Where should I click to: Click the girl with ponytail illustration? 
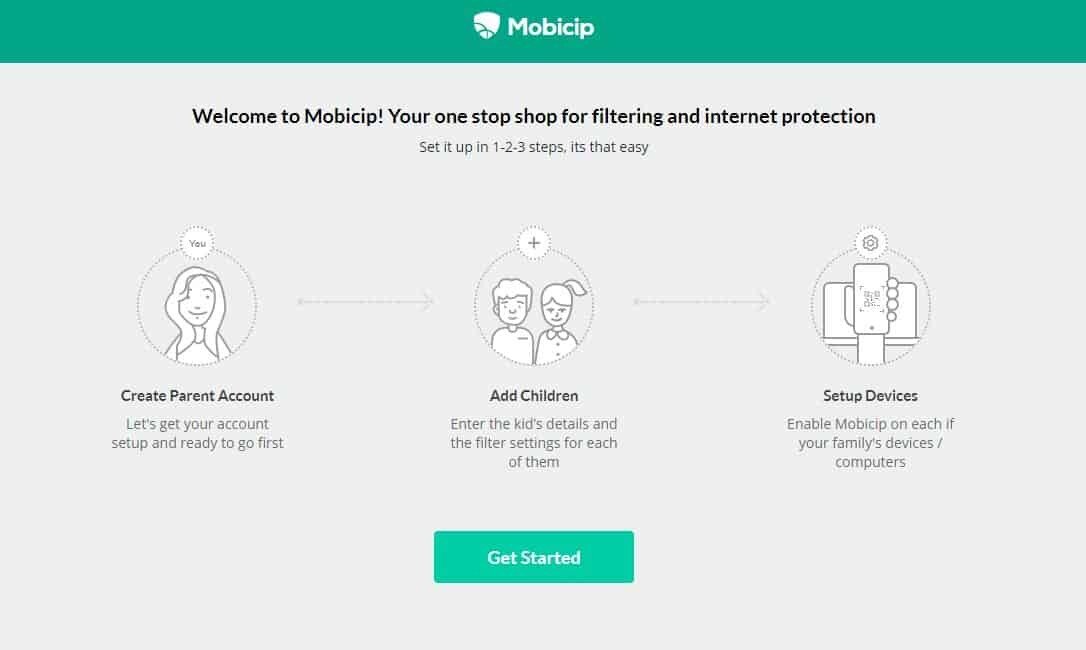point(556,320)
